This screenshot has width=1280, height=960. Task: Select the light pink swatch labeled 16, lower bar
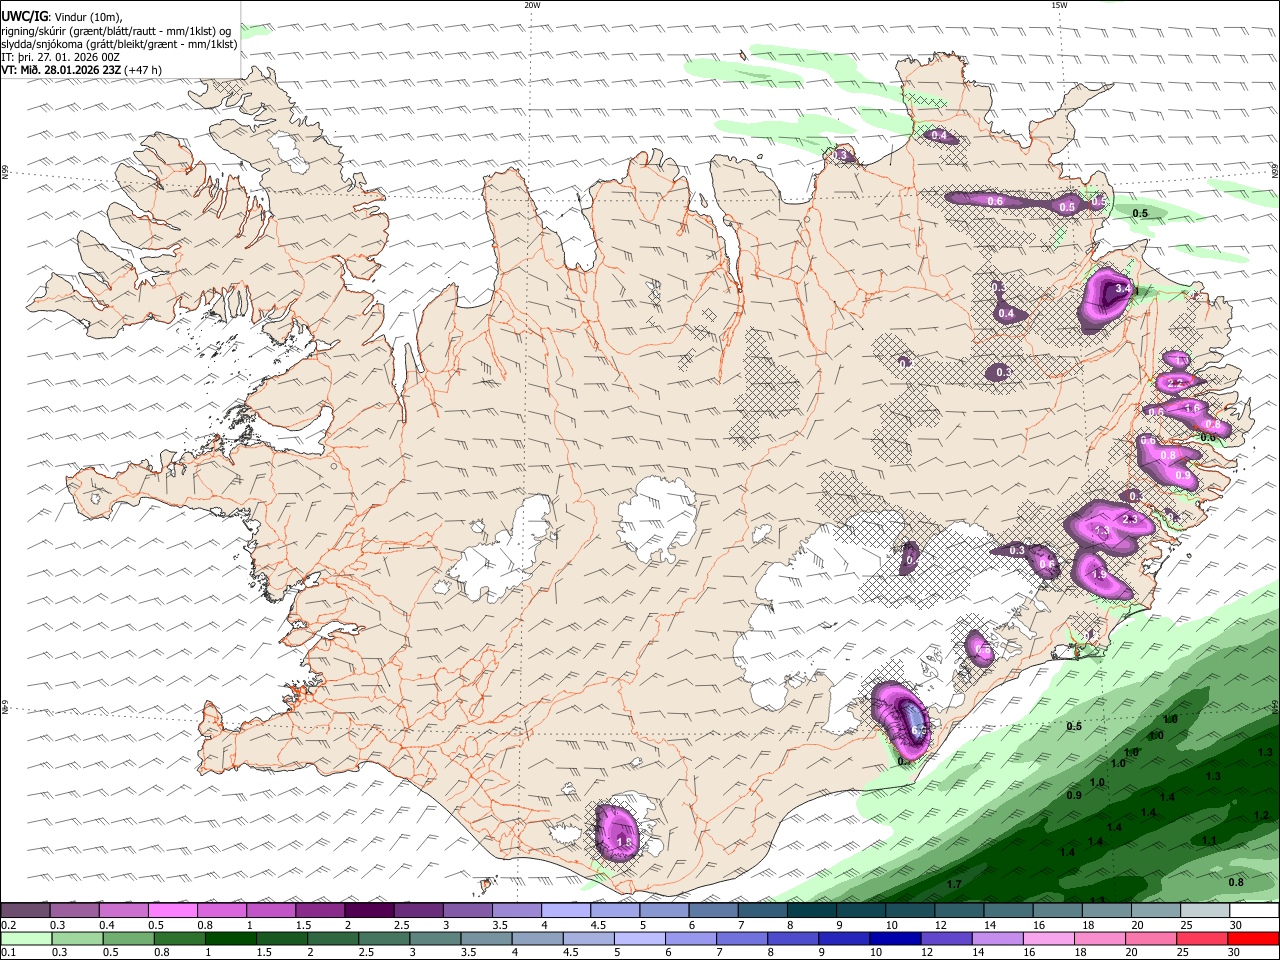1048,939
